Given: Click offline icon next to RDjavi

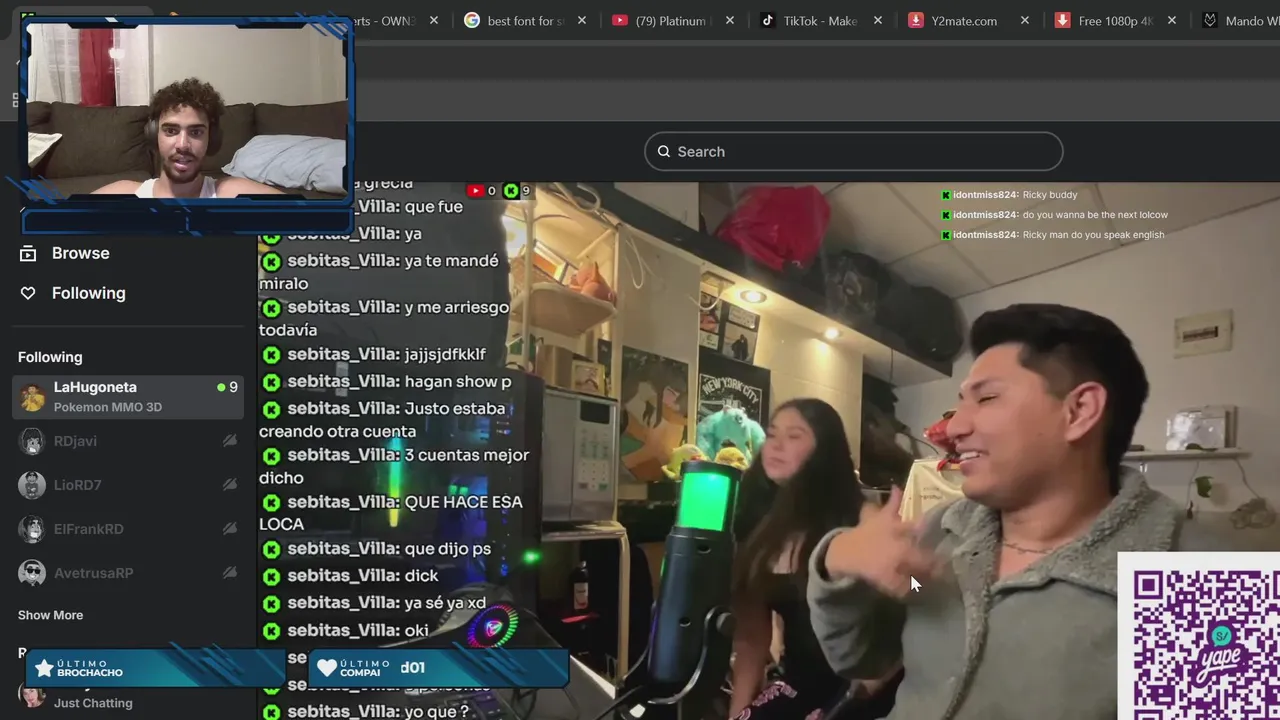Looking at the screenshot, I should coord(230,441).
